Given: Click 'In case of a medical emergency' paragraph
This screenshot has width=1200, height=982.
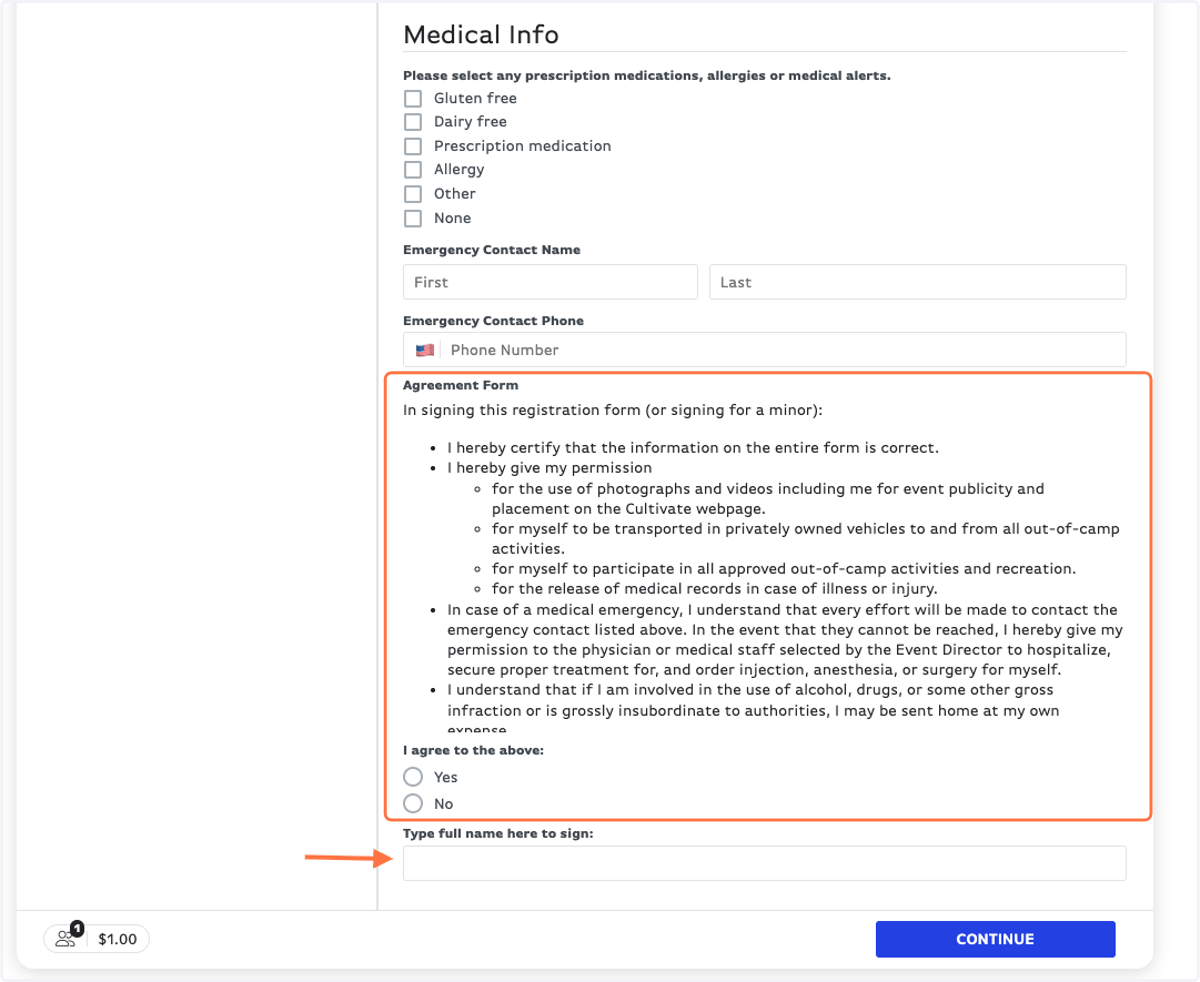Looking at the screenshot, I should pyautogui.click(x=785, y=640).
